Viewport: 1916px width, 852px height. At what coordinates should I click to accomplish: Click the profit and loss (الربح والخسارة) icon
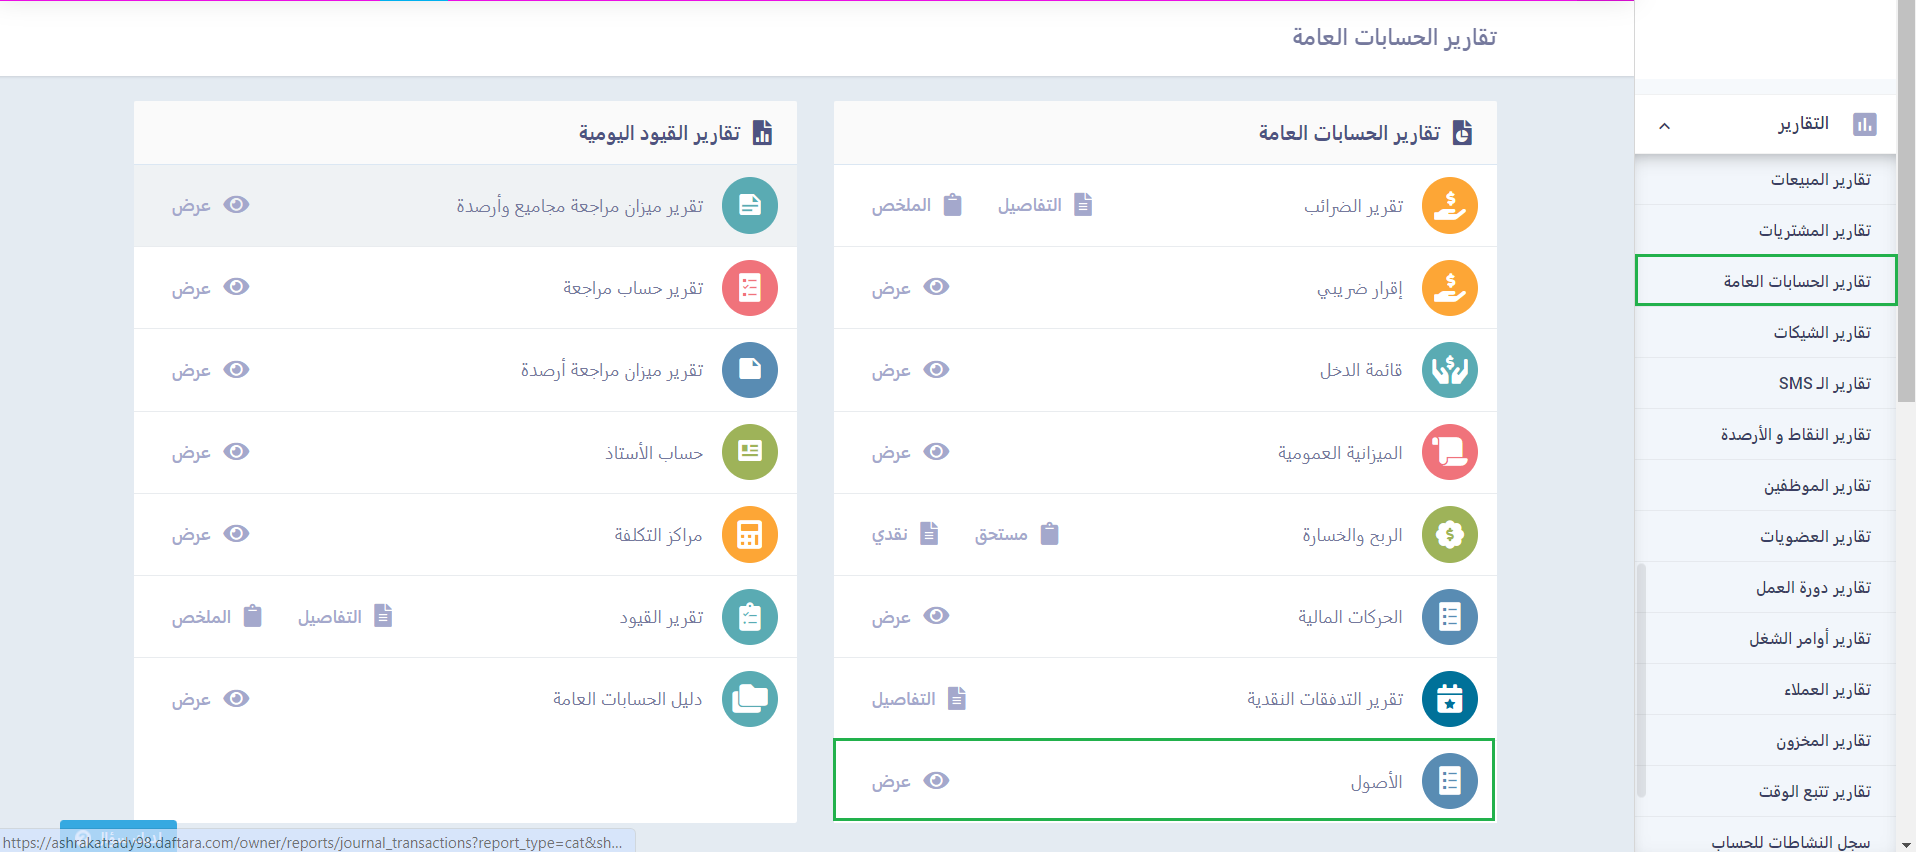(x=1449, y=534)
